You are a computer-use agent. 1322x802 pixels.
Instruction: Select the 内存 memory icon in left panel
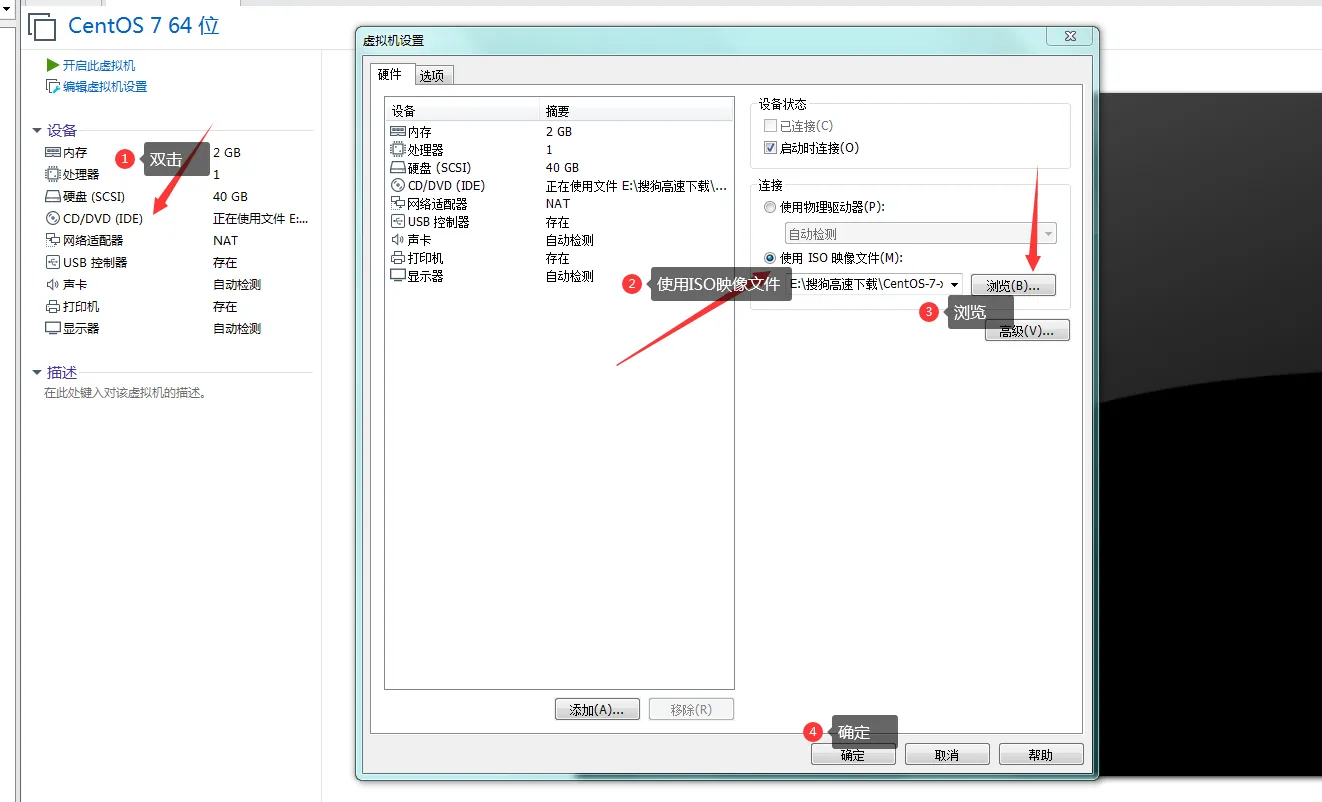(53, 153)
